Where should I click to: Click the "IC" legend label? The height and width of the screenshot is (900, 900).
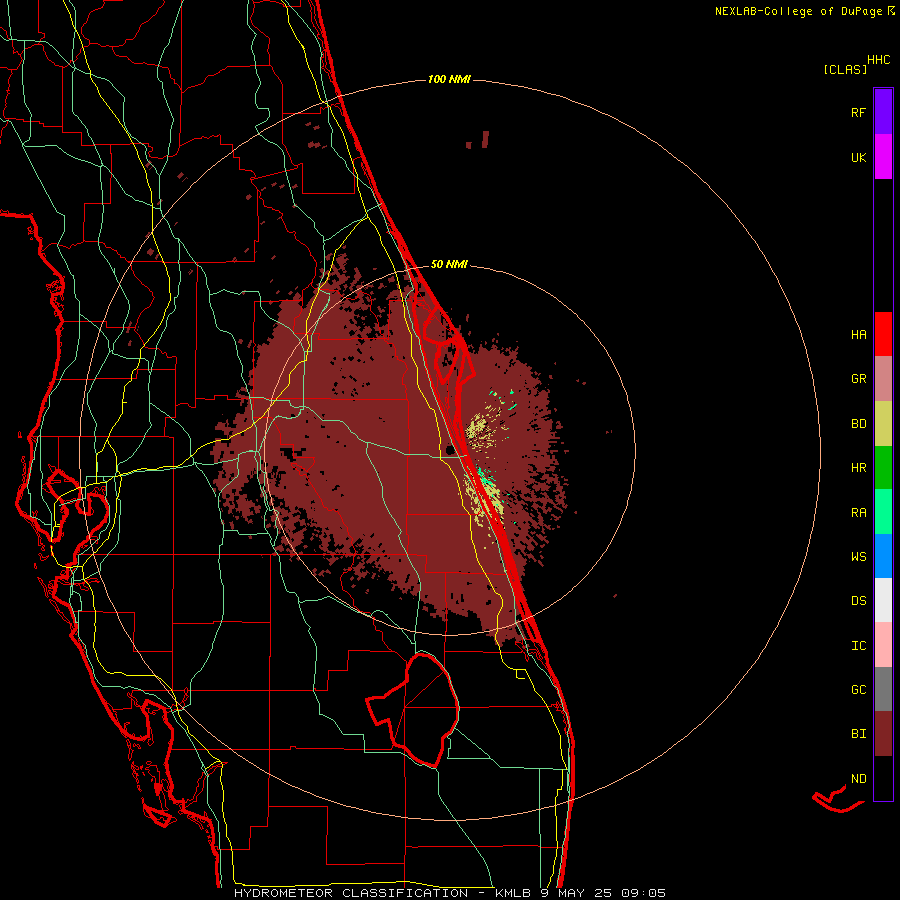coord(858,646)
